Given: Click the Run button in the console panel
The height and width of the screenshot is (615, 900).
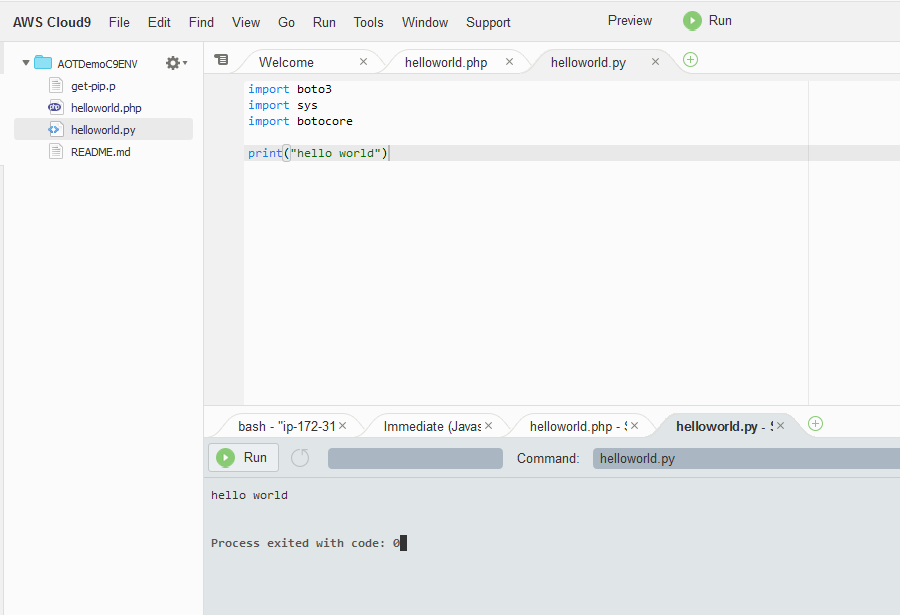Looking at the screenshot, I should [243, 457].
